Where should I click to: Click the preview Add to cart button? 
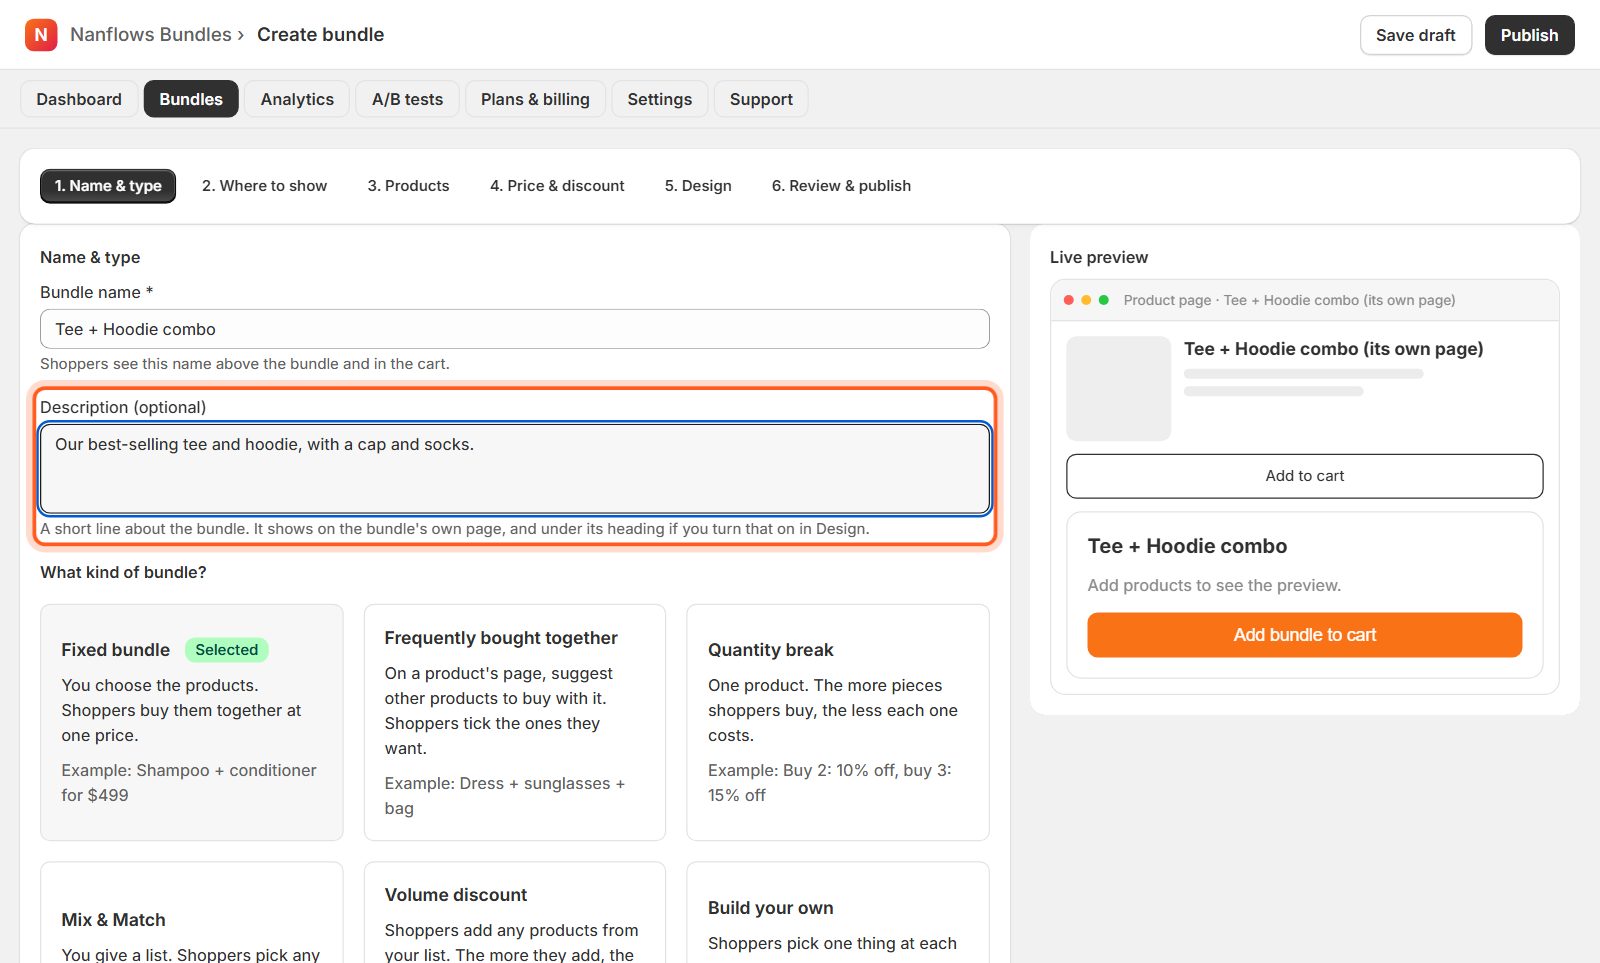(1305, 476)
